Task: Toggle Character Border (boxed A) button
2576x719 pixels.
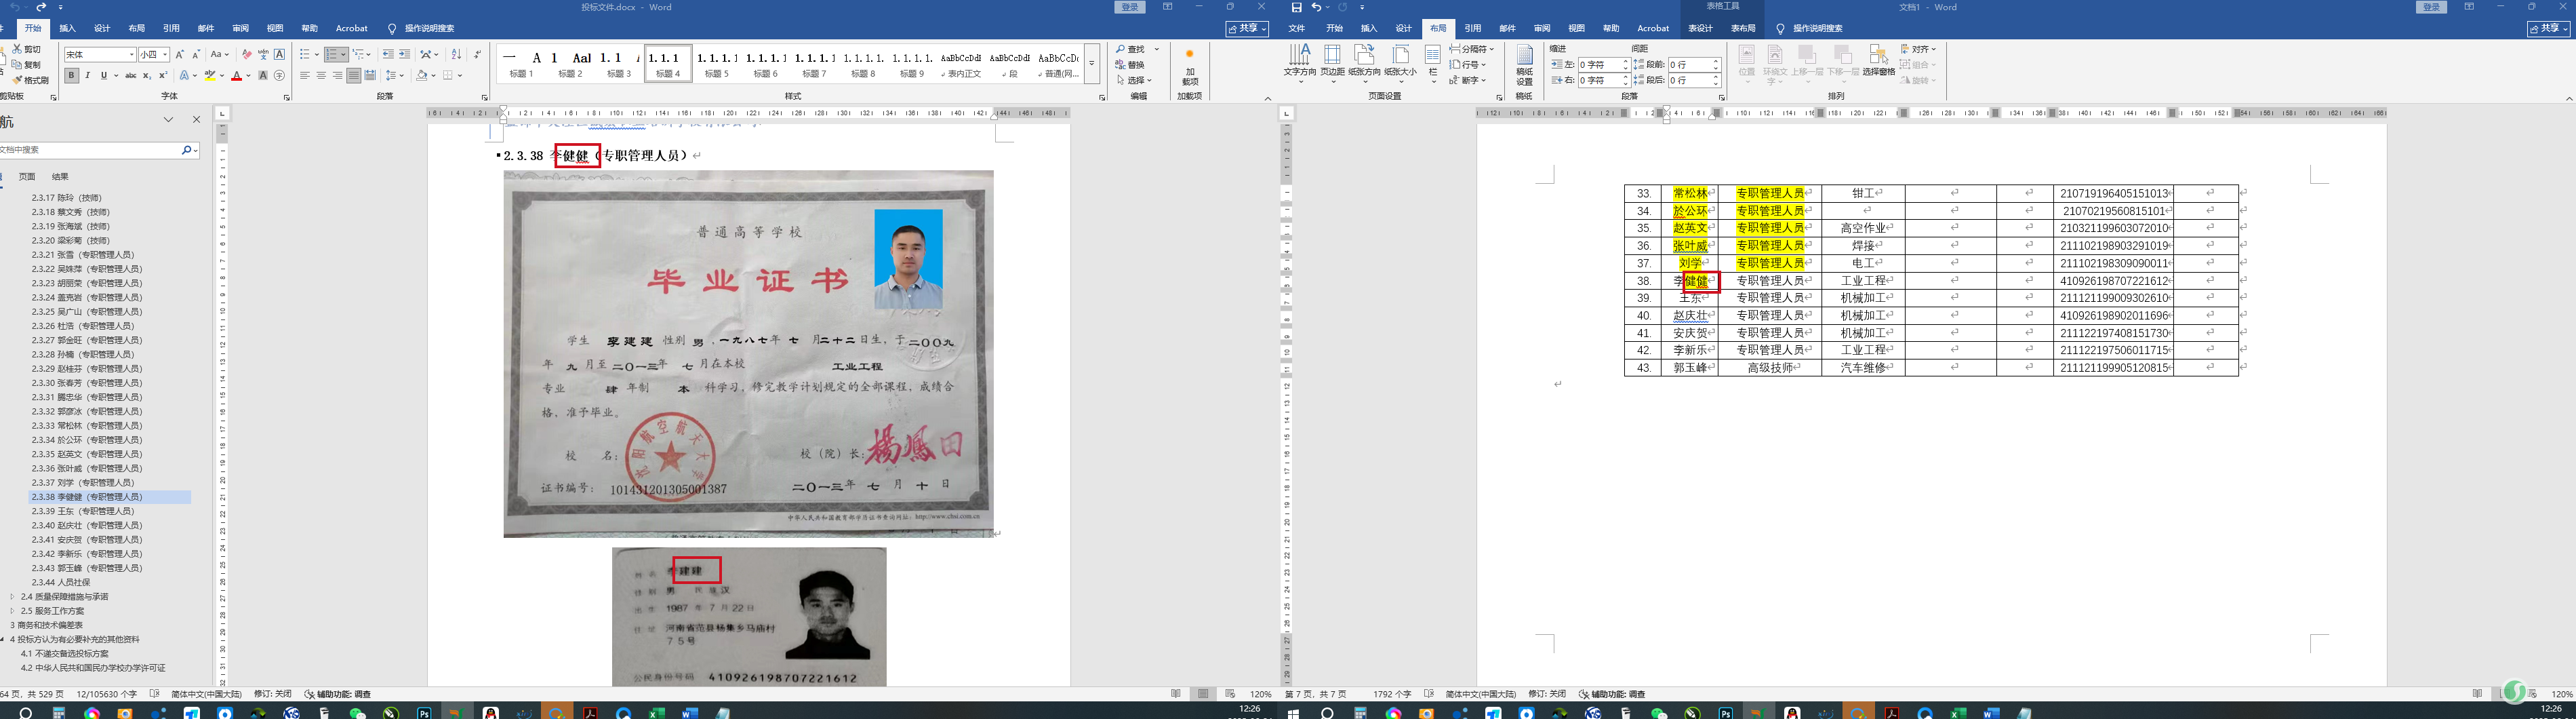Action: [x=279, y=55]
